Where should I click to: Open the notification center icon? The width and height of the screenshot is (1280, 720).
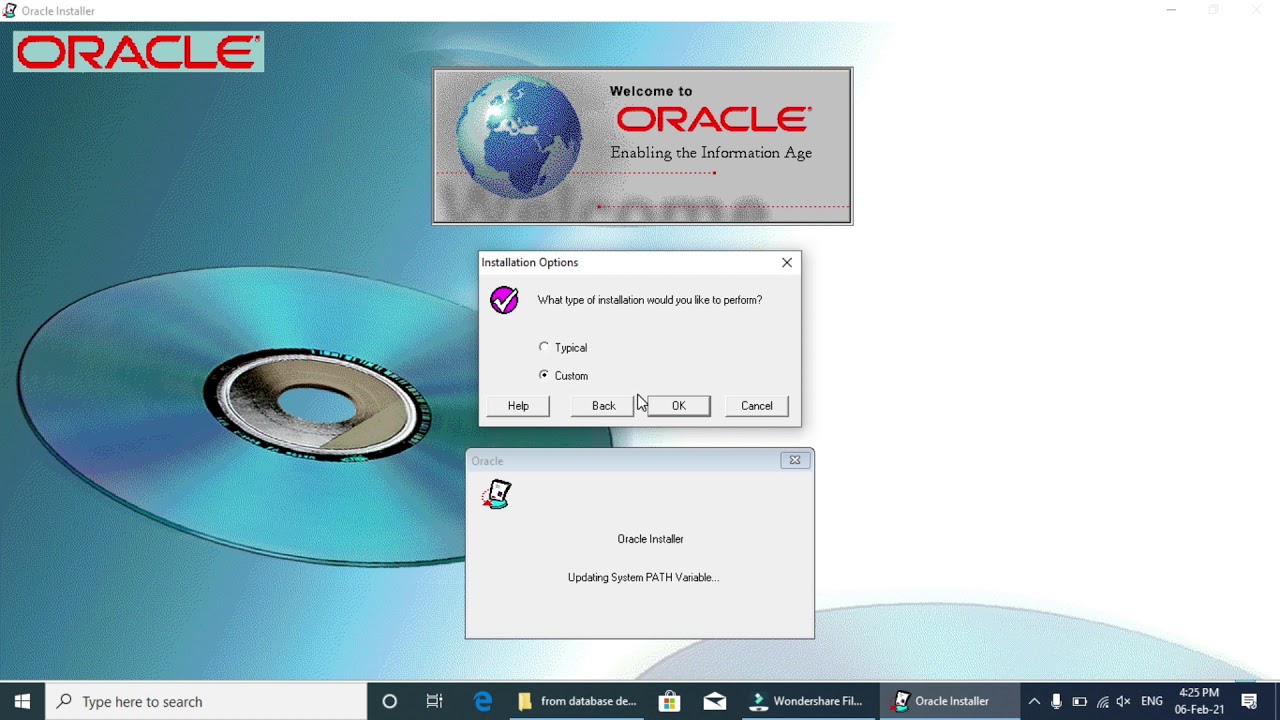coord(1249,701)
